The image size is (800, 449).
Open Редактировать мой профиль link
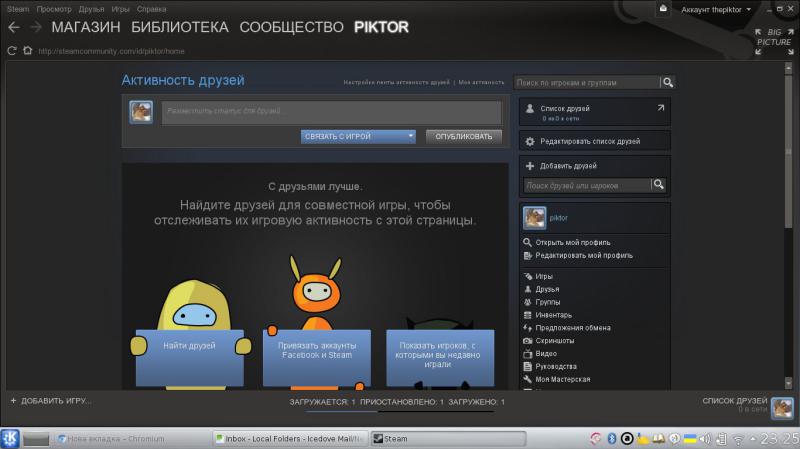point(584,255)
